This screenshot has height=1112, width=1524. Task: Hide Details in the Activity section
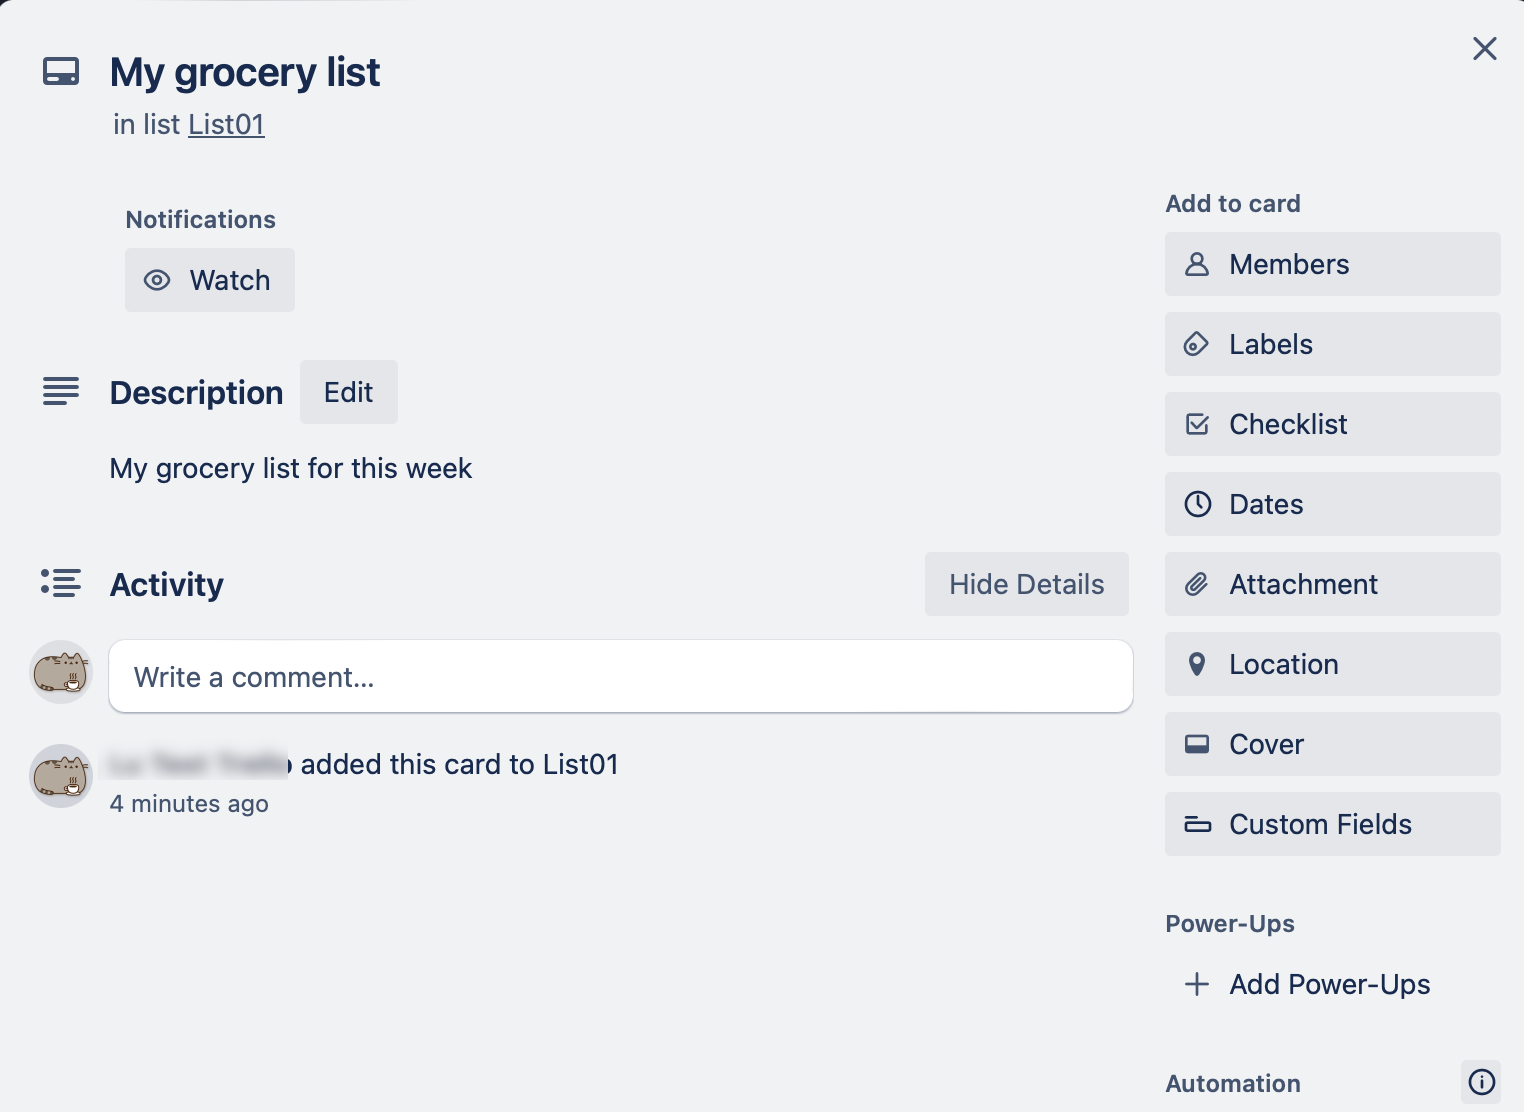tap(1026, 584)
